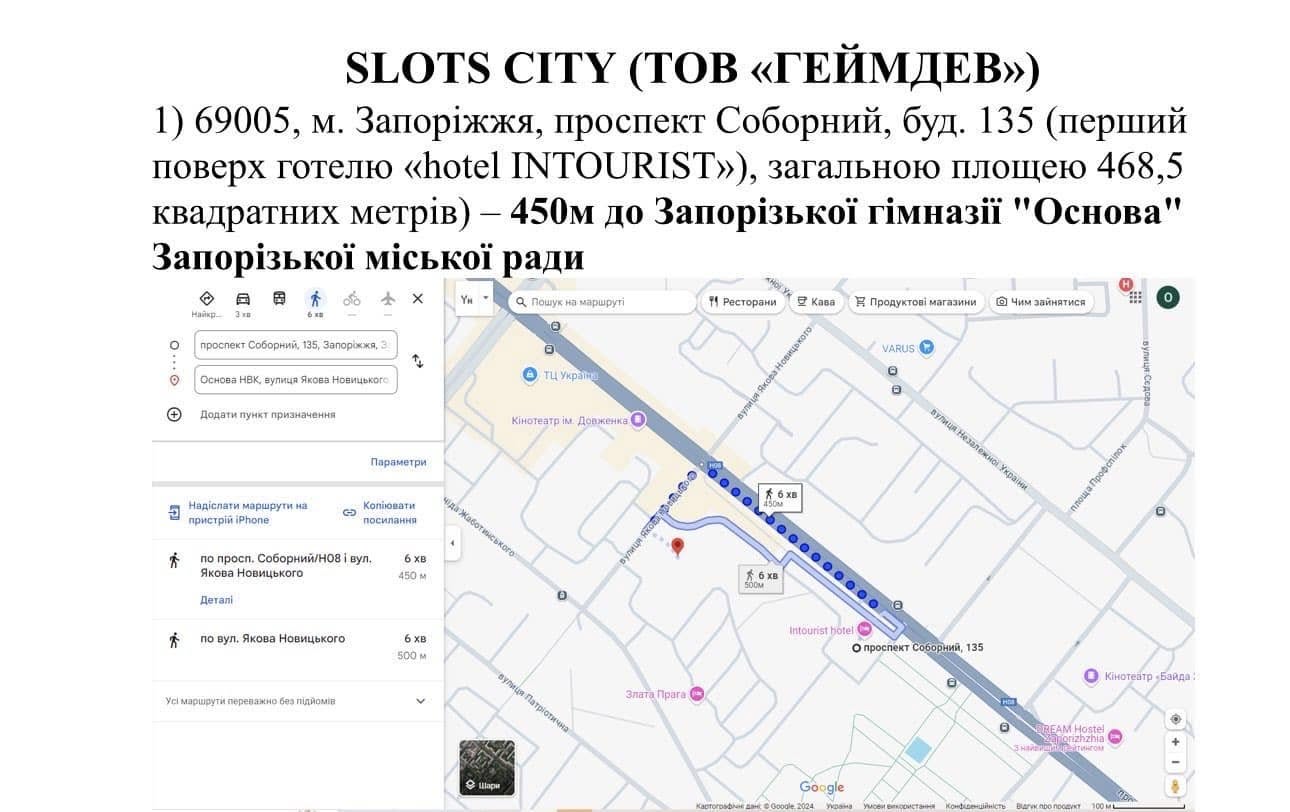Screen dimensions: 1290x812
Task: Click the 6 хв 450м route label
Action: pyautogui.click(x=779, y=498)
